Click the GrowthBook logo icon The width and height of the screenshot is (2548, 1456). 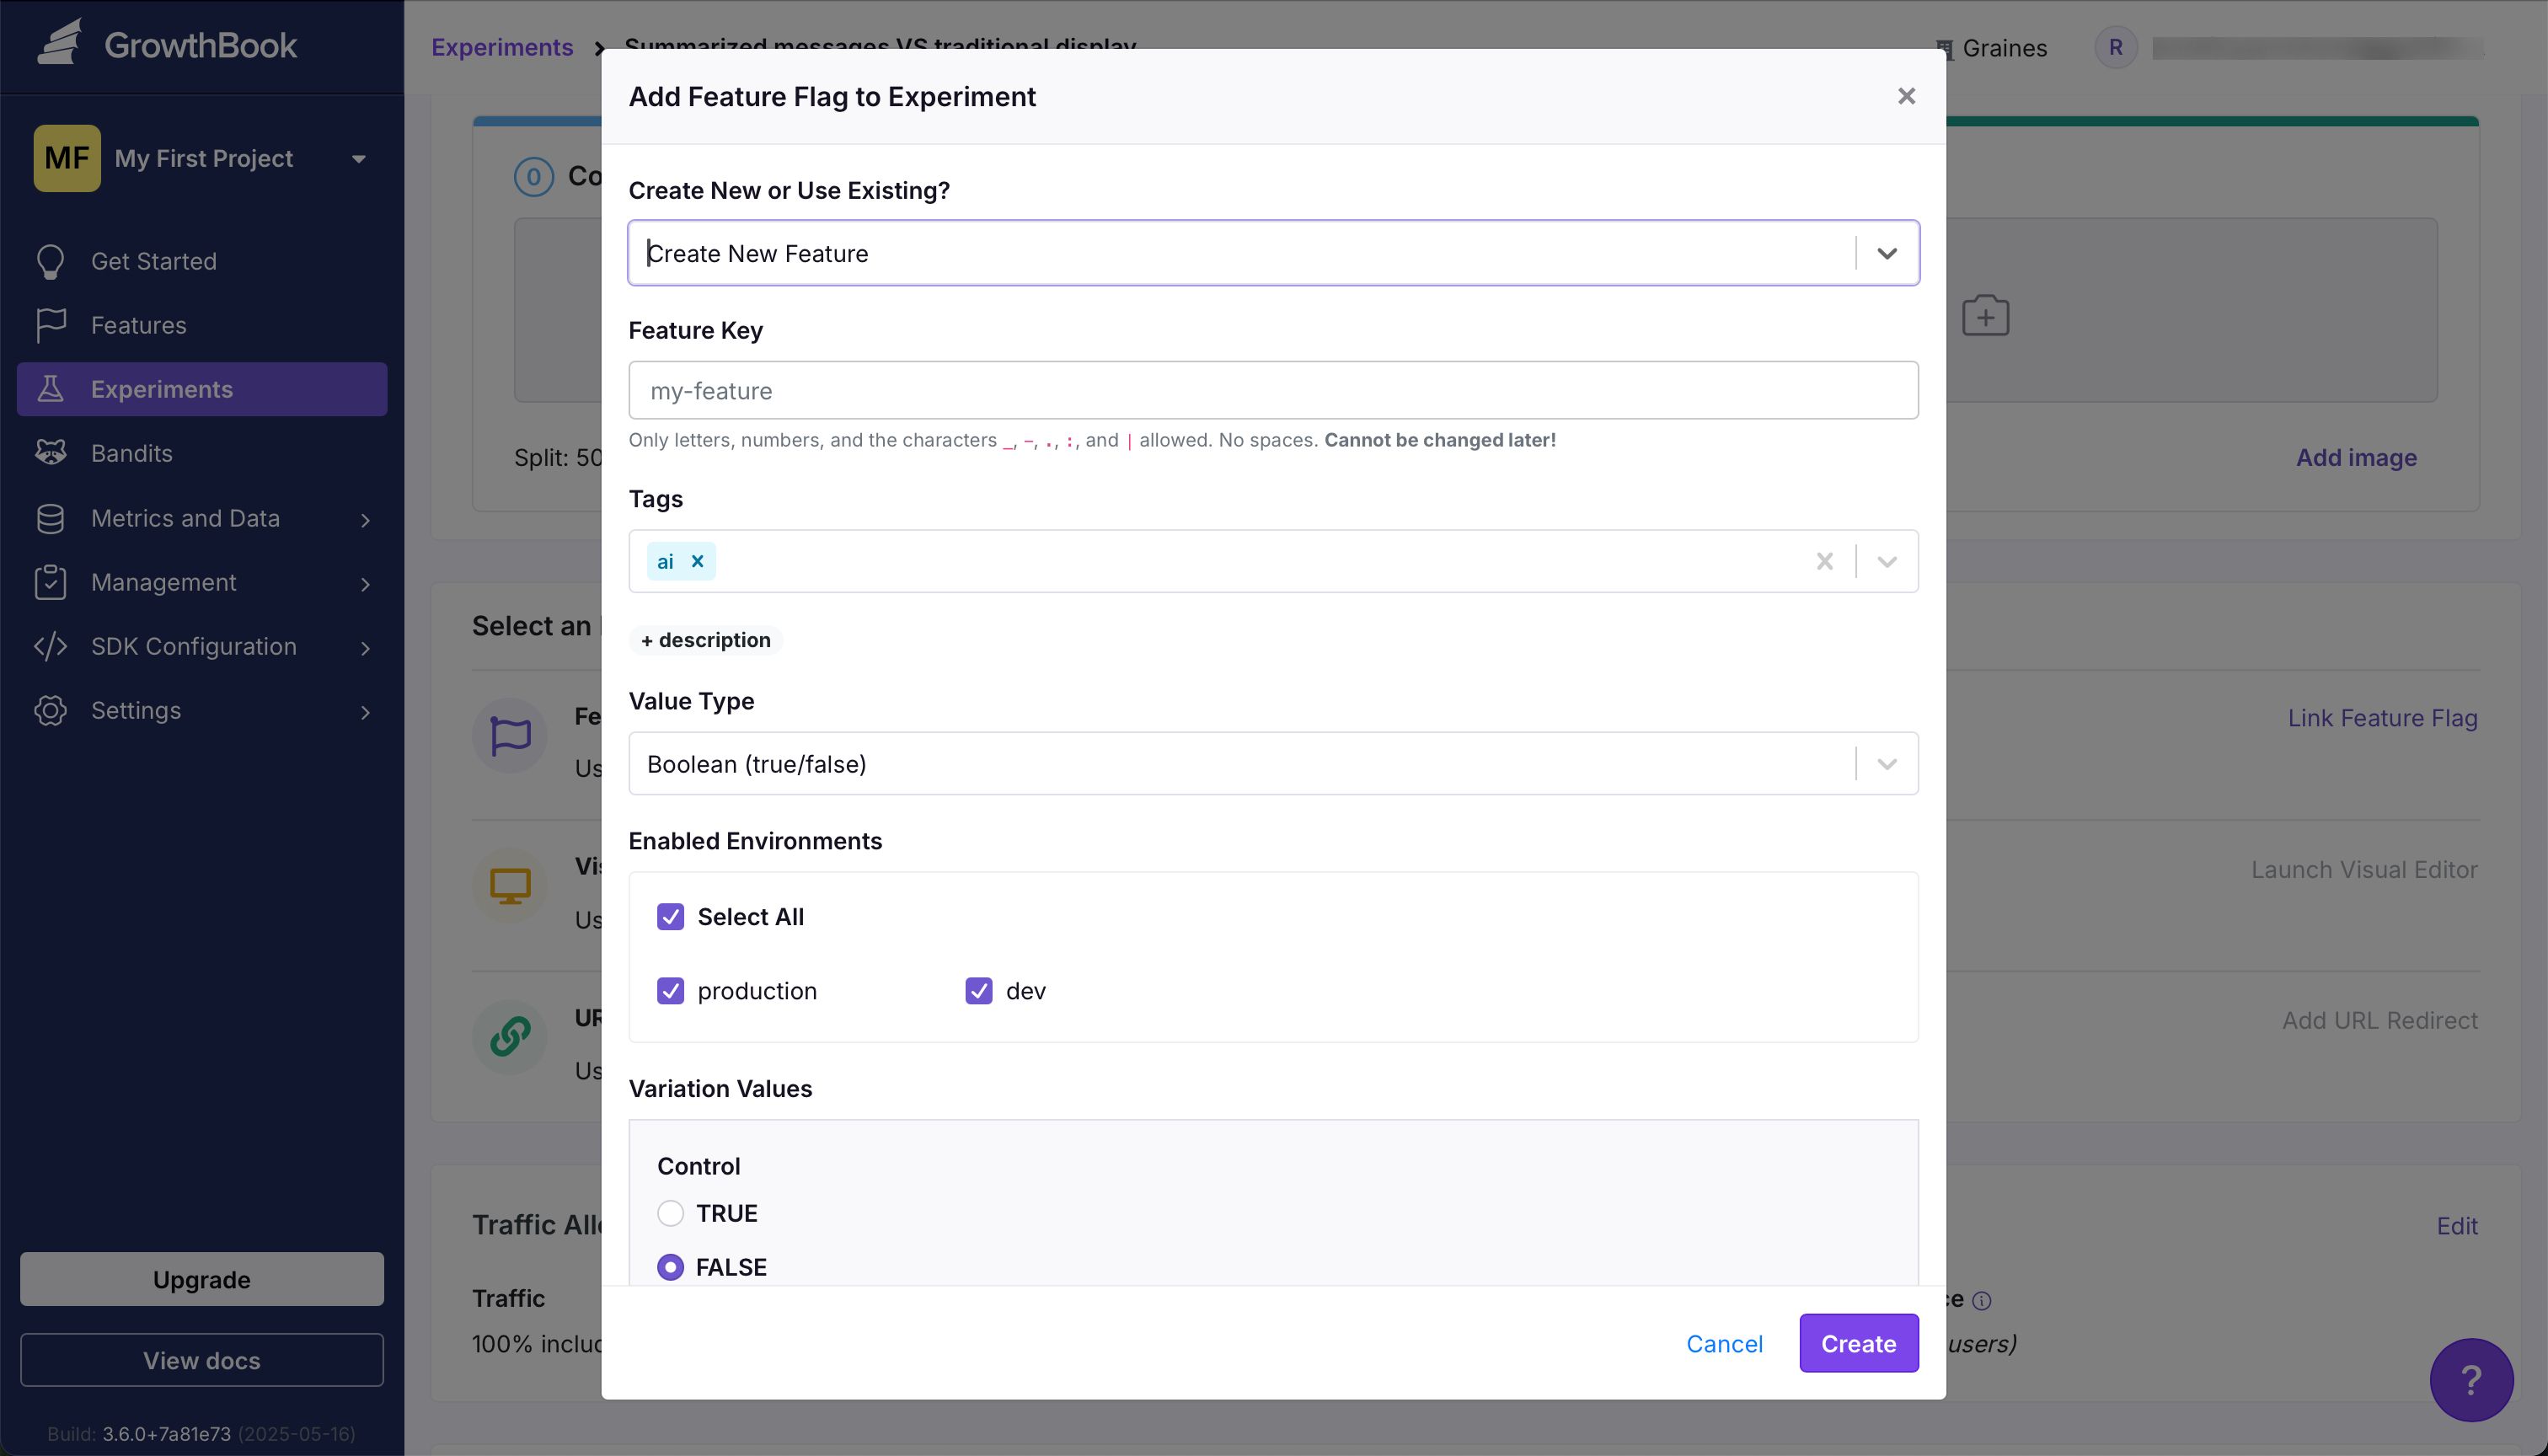pyautogui.click(x=60, y=44)
